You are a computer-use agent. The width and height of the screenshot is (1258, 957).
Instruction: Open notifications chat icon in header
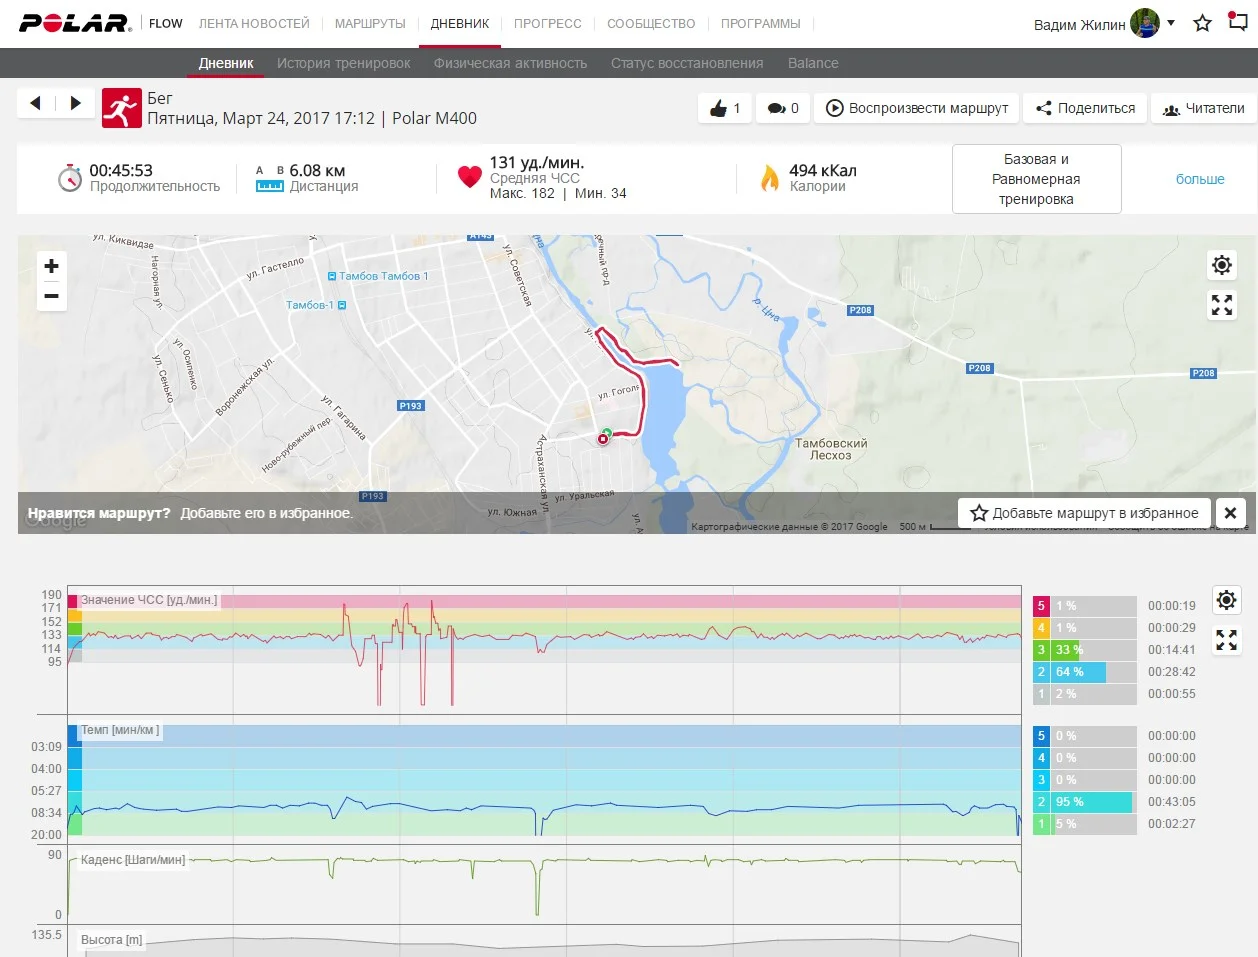pos(1238,22)
